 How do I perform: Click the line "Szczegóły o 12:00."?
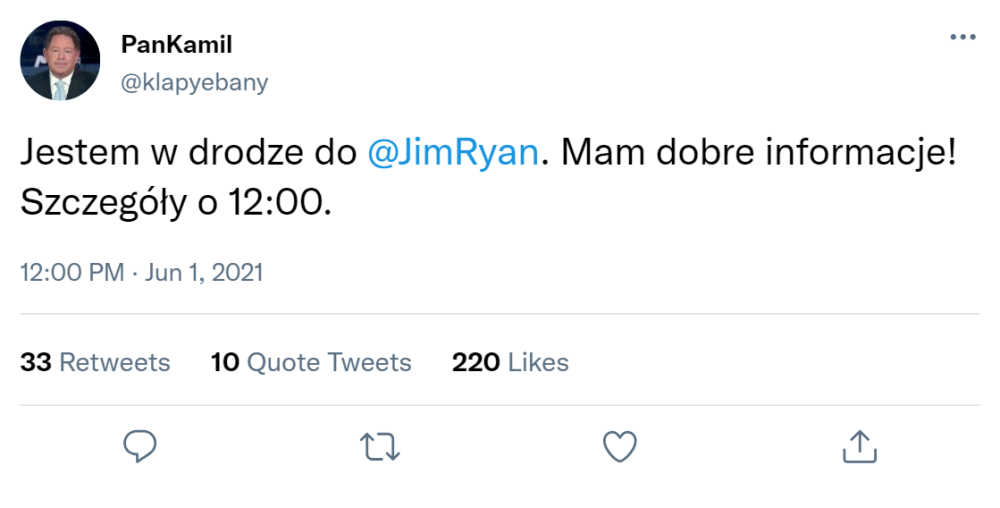pyautogui.click(x=176, y=203)
